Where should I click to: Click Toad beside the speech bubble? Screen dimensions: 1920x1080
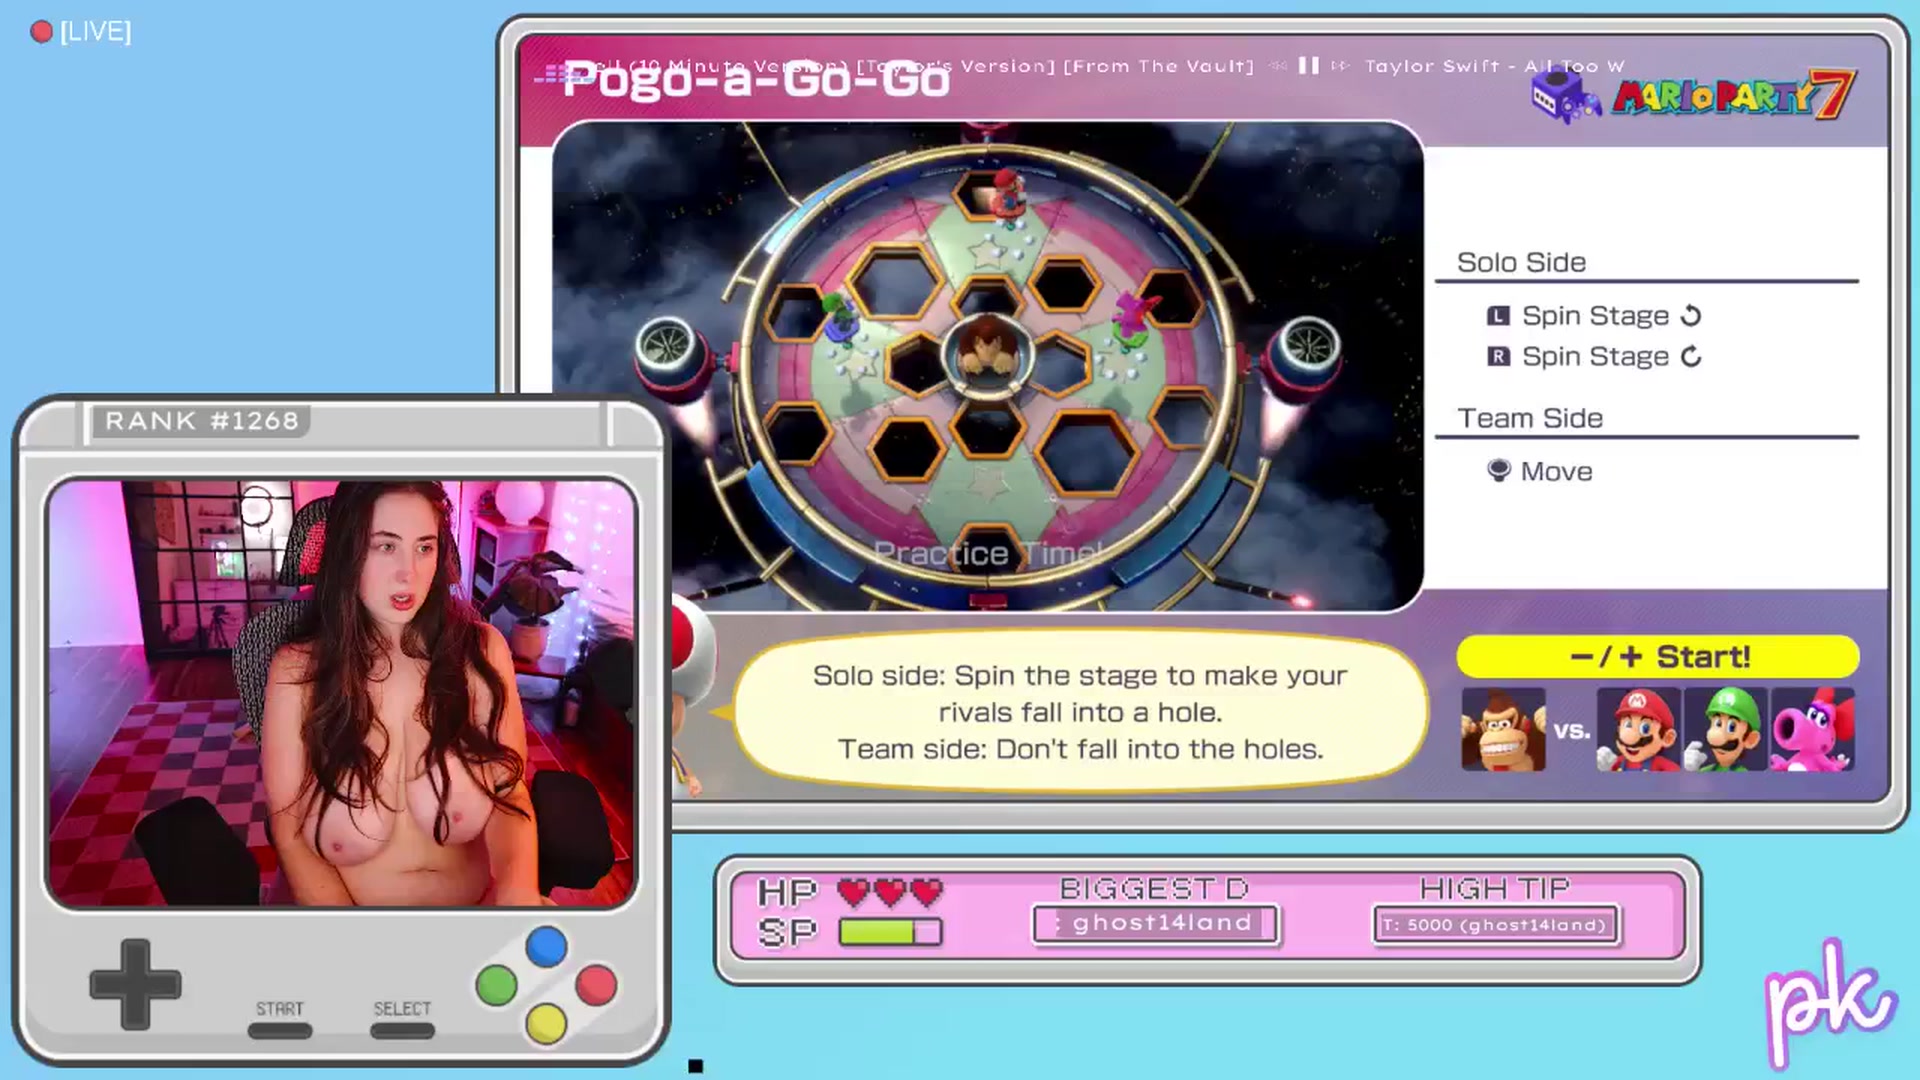point(690,690)
